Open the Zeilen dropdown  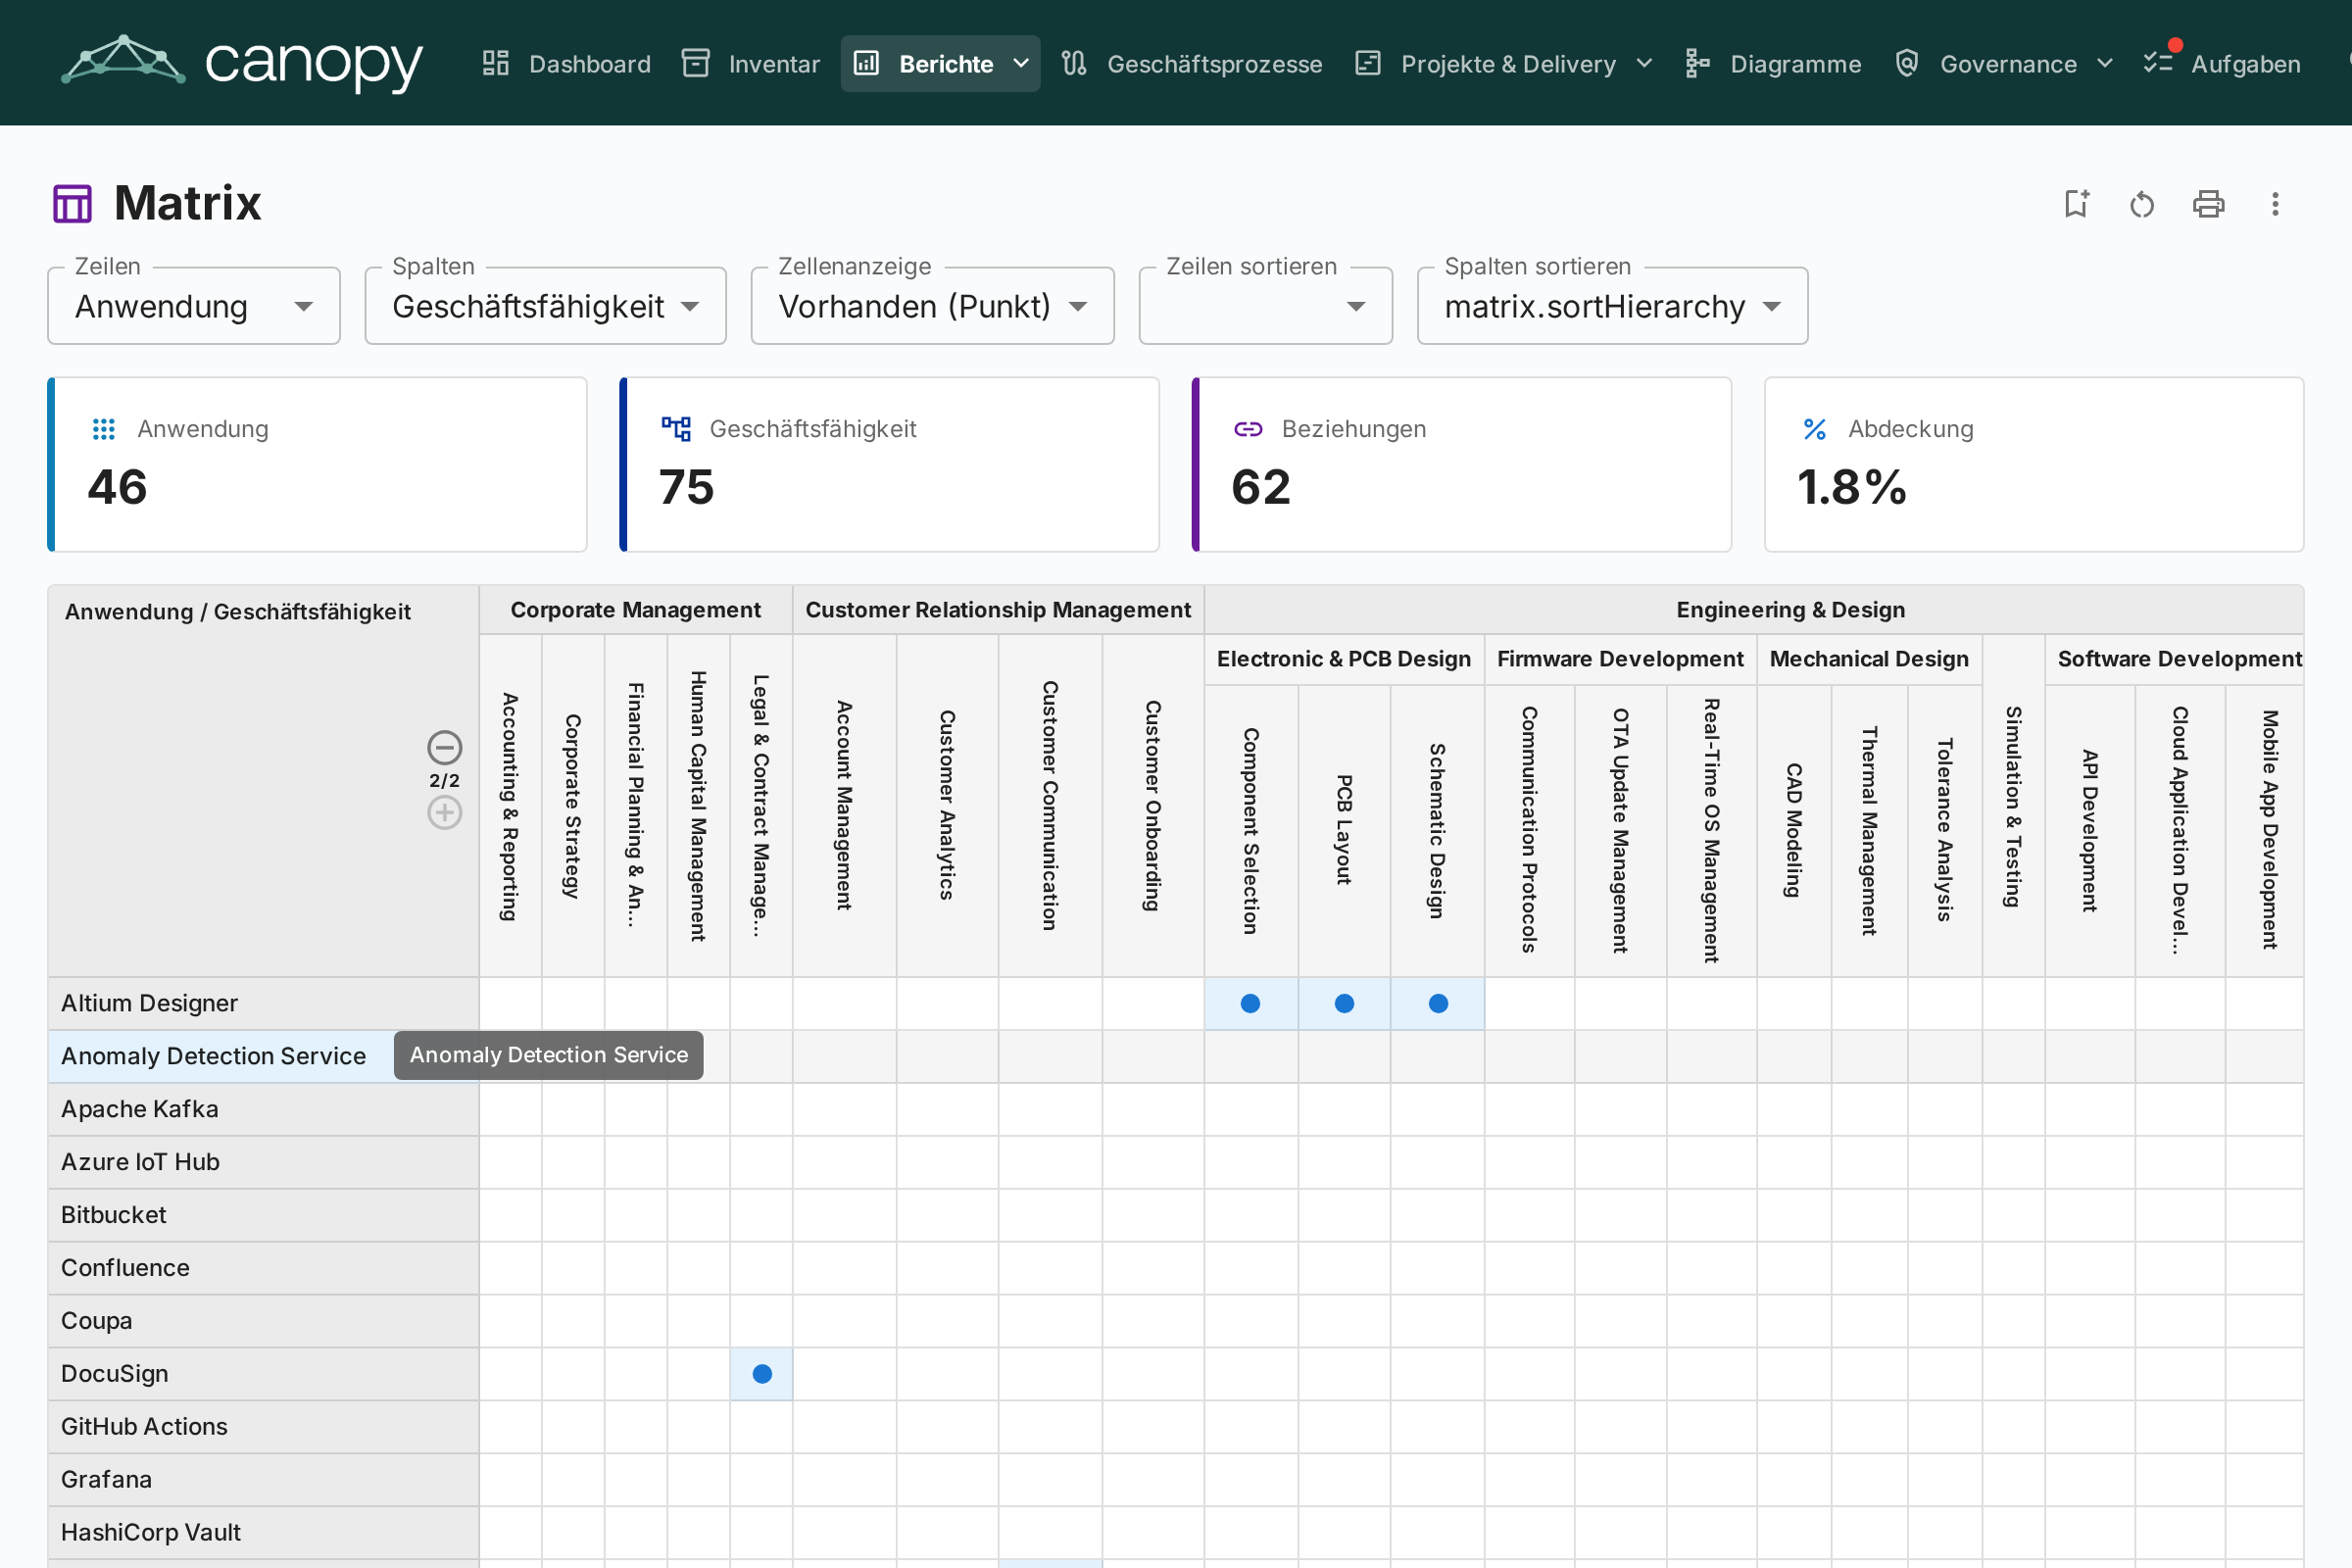pos(194,306)
